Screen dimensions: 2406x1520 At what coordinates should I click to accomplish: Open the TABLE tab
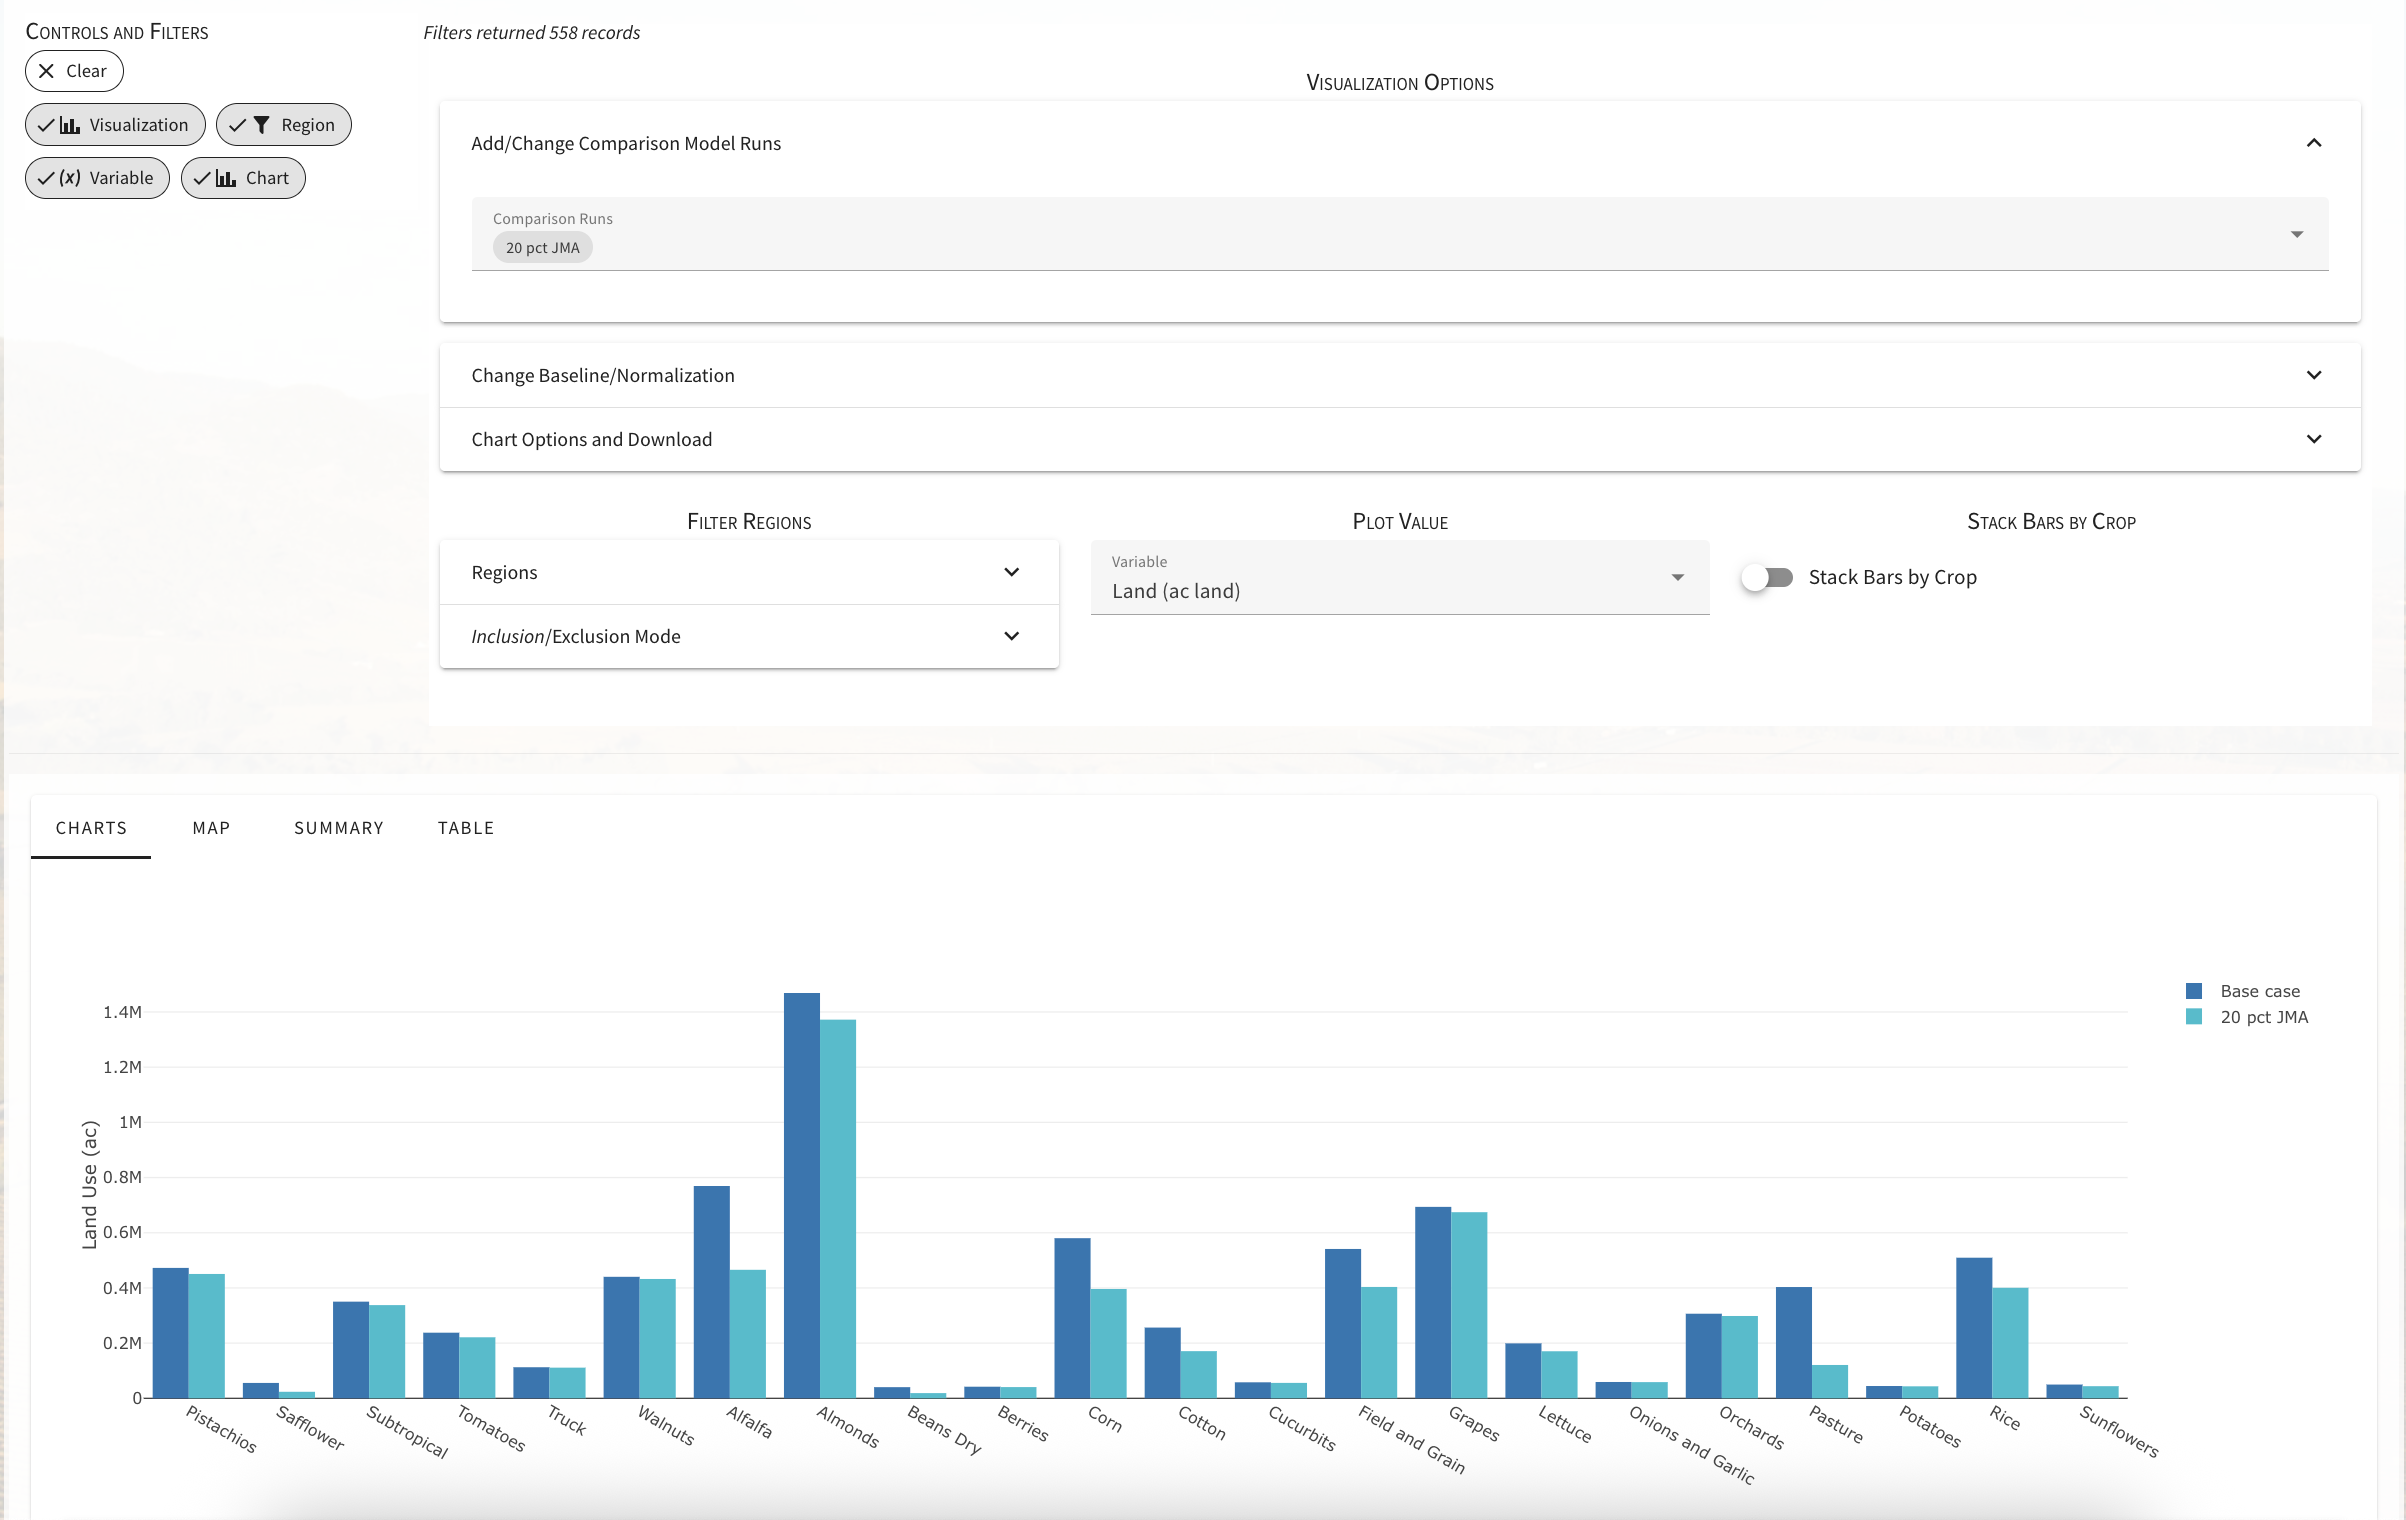pyautogui.click(x=465, y=827)
